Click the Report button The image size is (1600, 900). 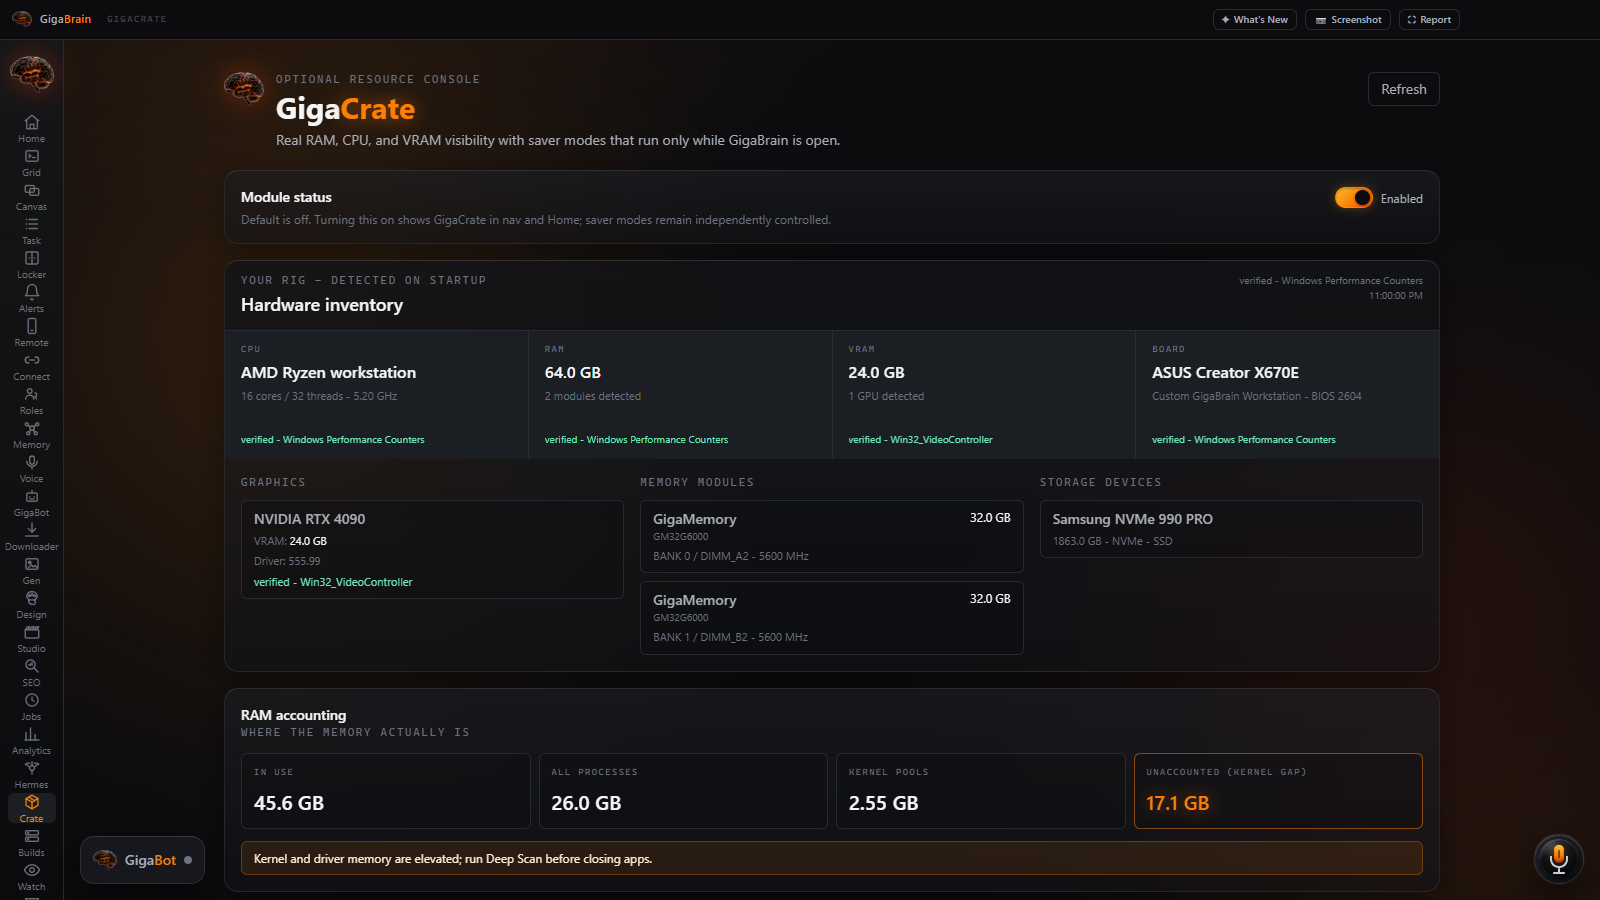pyautogui.click(x=1429, y=19)
